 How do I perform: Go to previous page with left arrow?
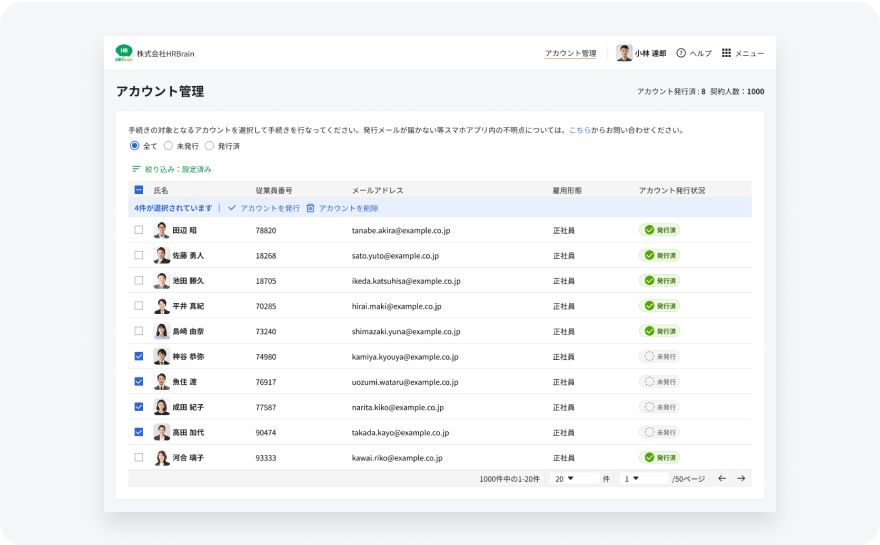click(x=722, y=479)
